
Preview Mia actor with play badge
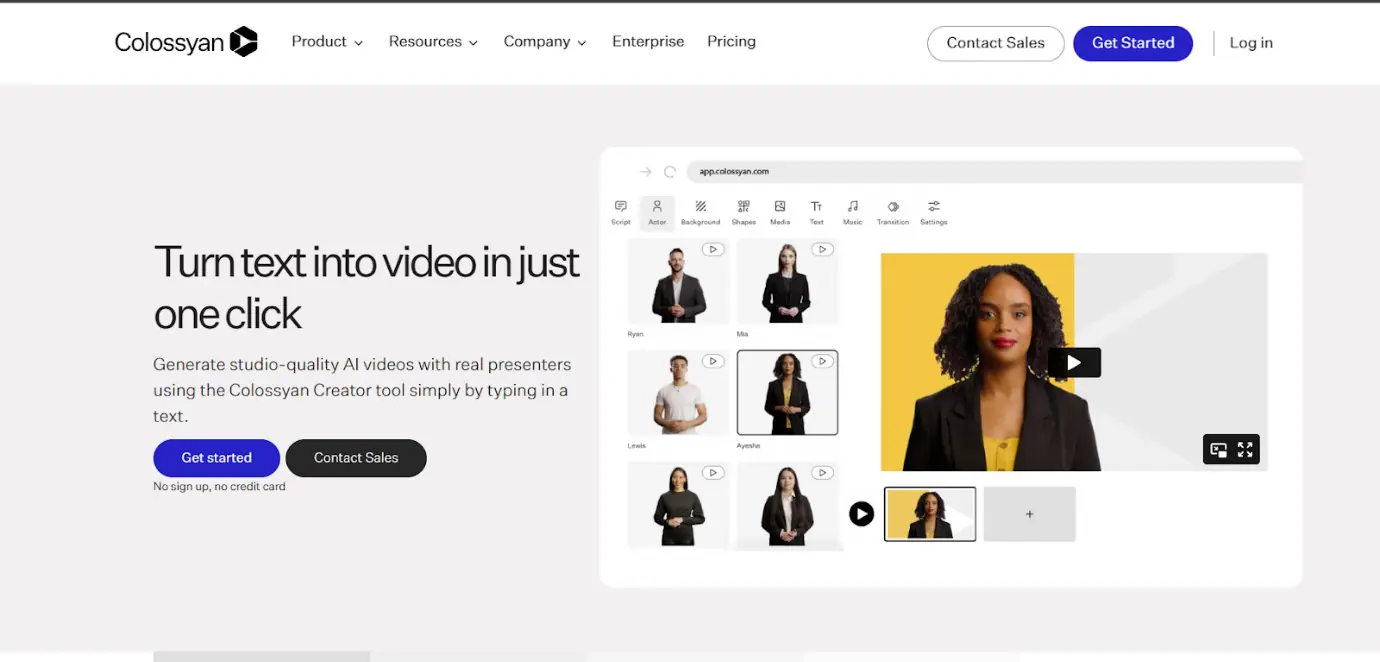pos(822,249)
